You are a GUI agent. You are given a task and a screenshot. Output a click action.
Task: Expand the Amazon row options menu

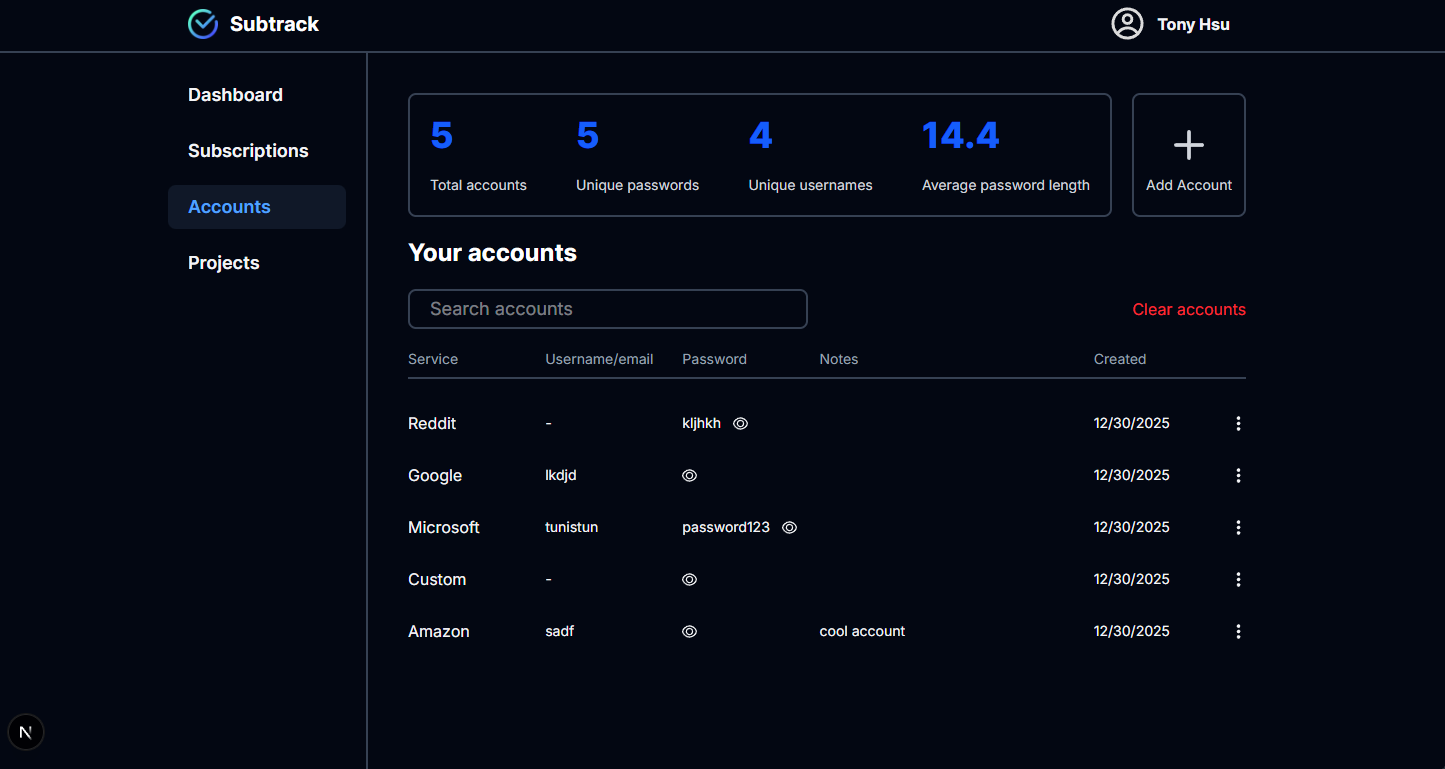(x=1238, y=632)
